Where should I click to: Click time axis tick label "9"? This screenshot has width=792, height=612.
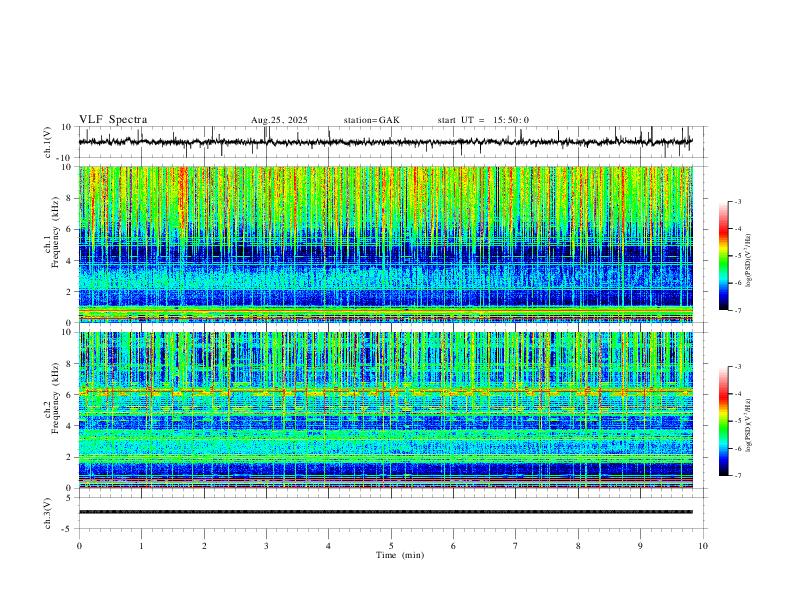pyautogui.click(x=640, y=546)
